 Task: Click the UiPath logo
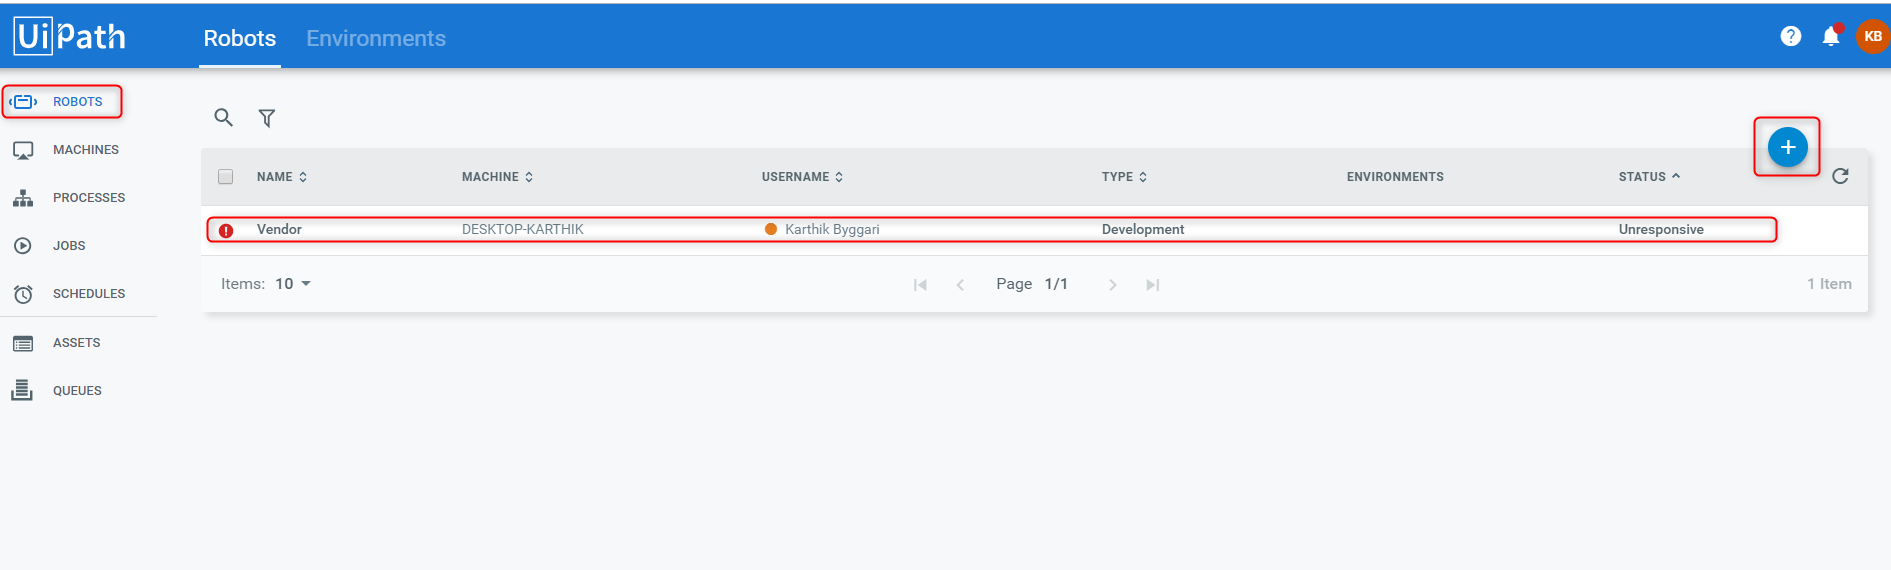pos(70,36)
